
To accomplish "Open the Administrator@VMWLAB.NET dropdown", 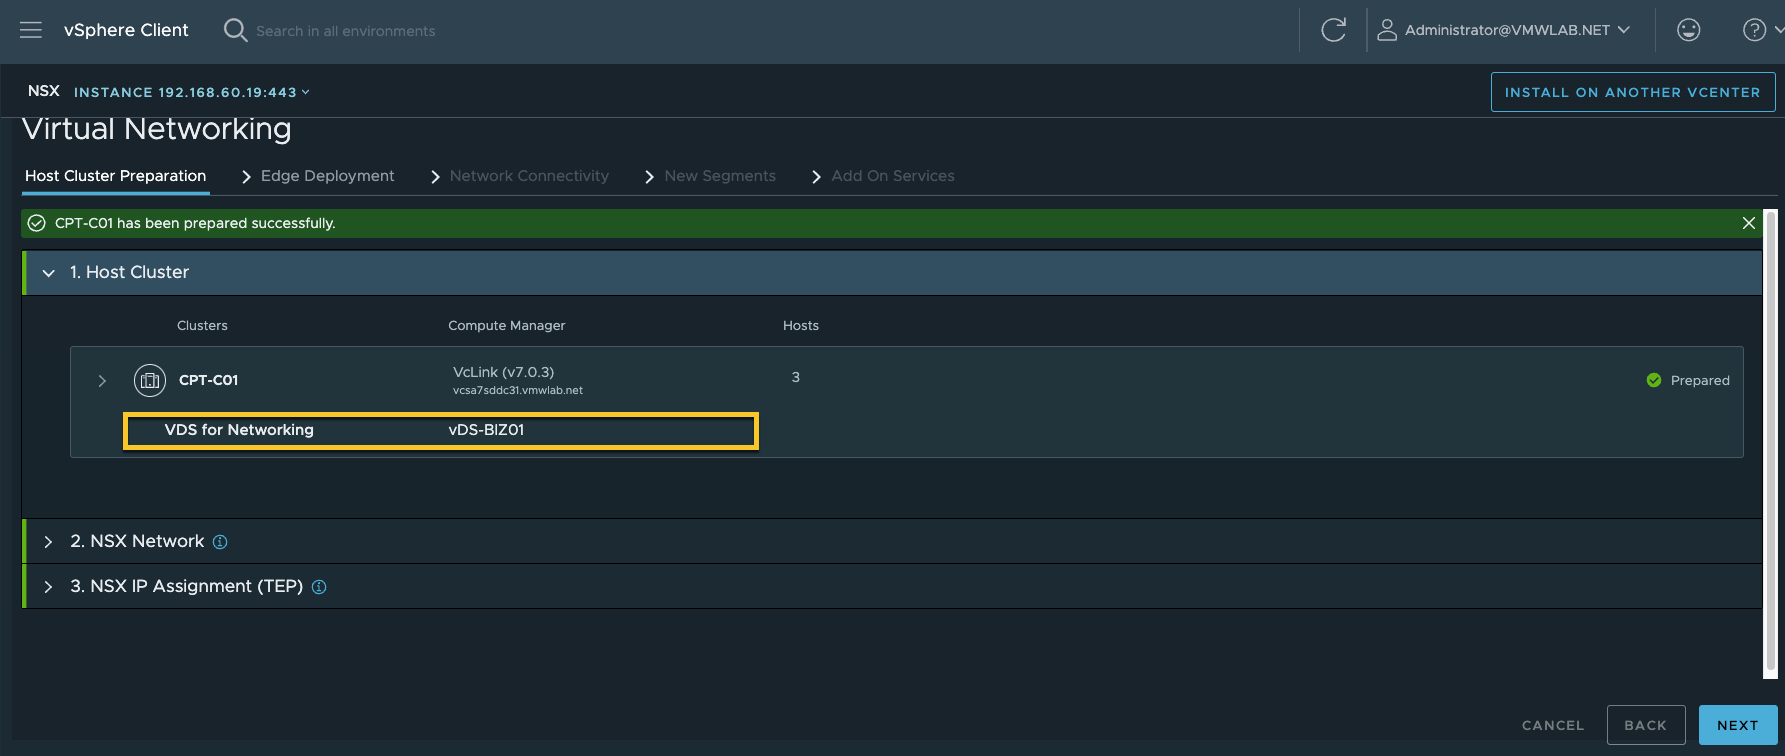I will 1517,30.
